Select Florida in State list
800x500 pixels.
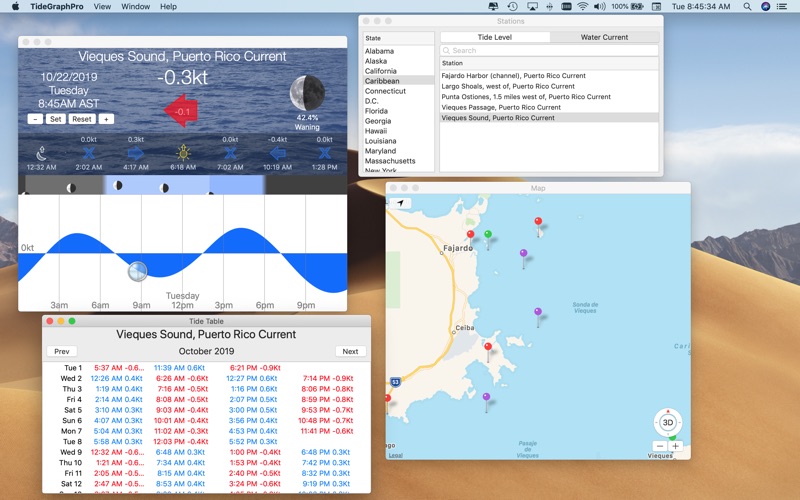point(398,111)
